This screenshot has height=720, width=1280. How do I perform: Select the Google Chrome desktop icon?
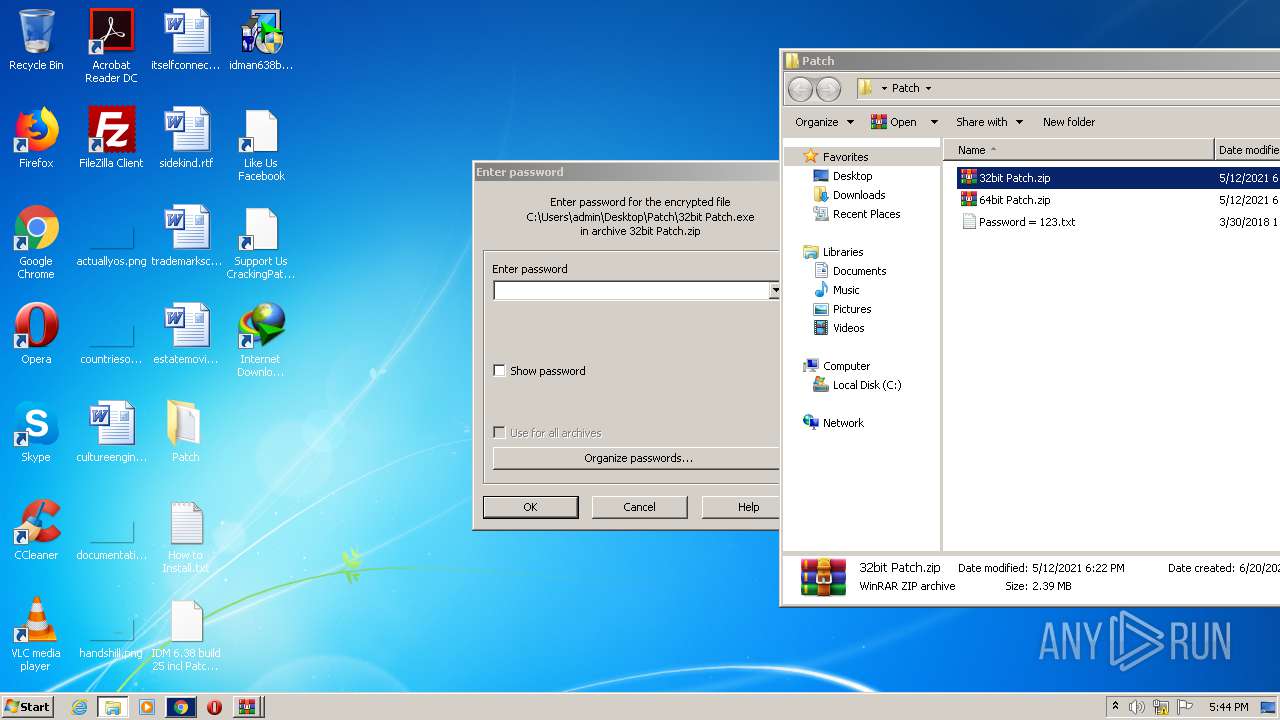pyautogui.click(x=36, y=242)
